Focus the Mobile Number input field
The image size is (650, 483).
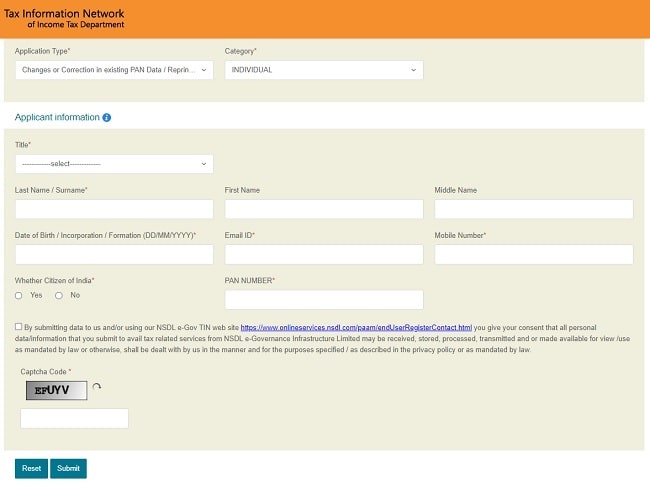click(534, 254)
